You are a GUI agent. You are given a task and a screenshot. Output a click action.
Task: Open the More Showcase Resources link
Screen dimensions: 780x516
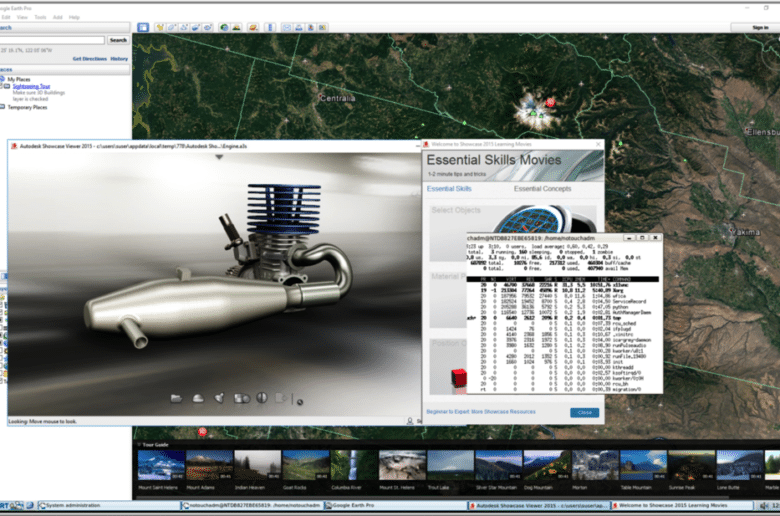[x=503, y=412]
